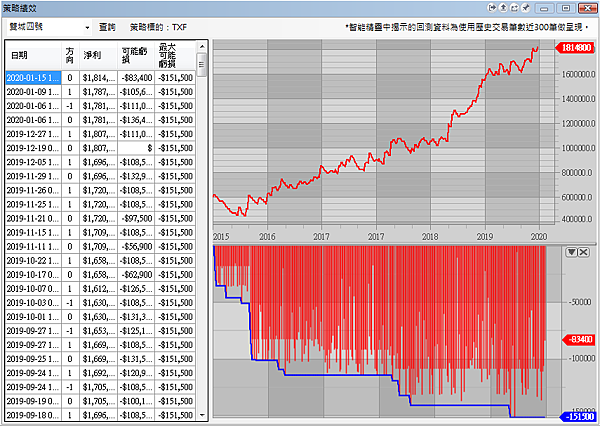Select the 2019-11-11 date cell
This screenshot has height=426, width=600.
click(x=33, y=246)
